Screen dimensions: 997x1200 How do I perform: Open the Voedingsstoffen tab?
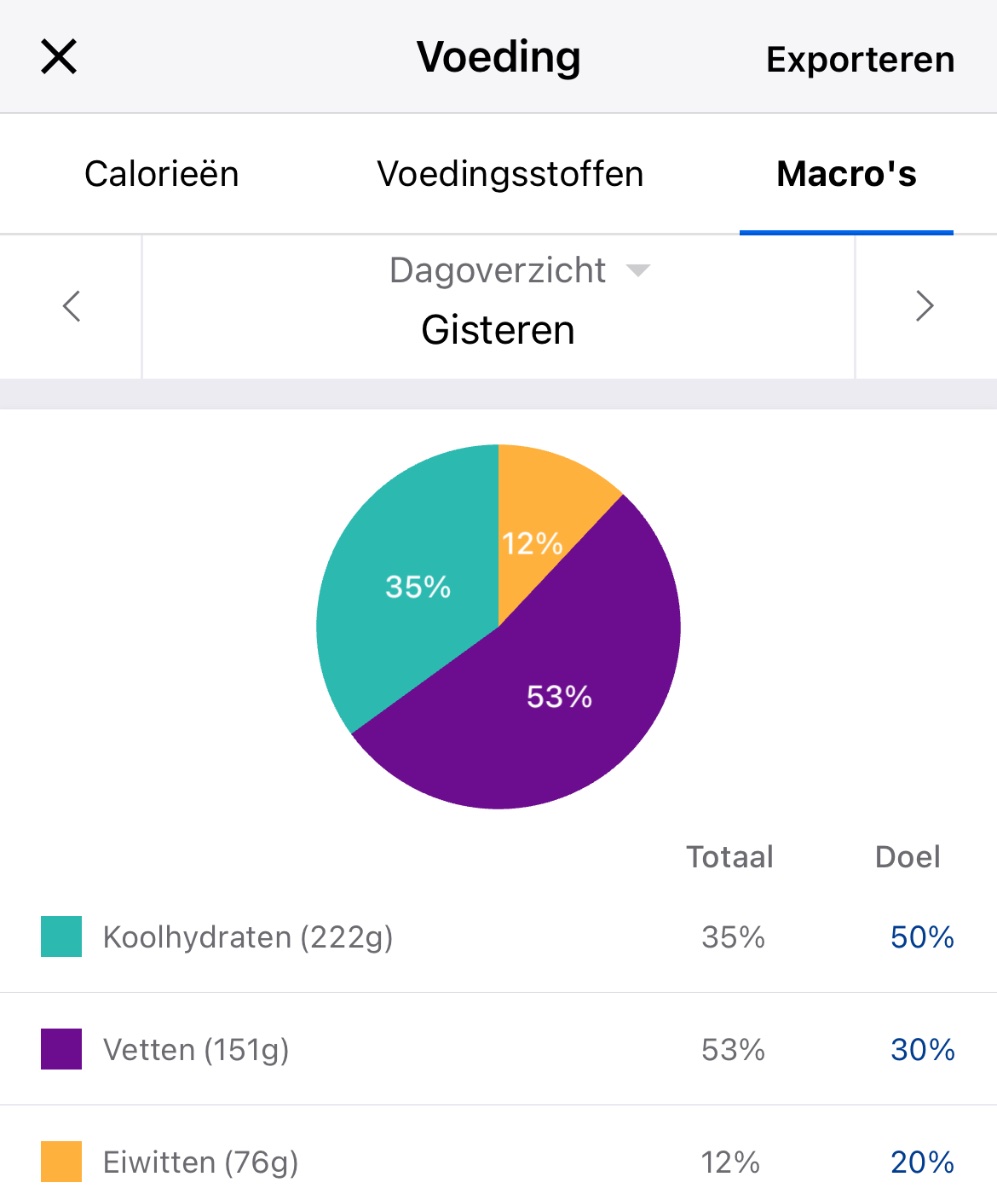click(510, 174)
